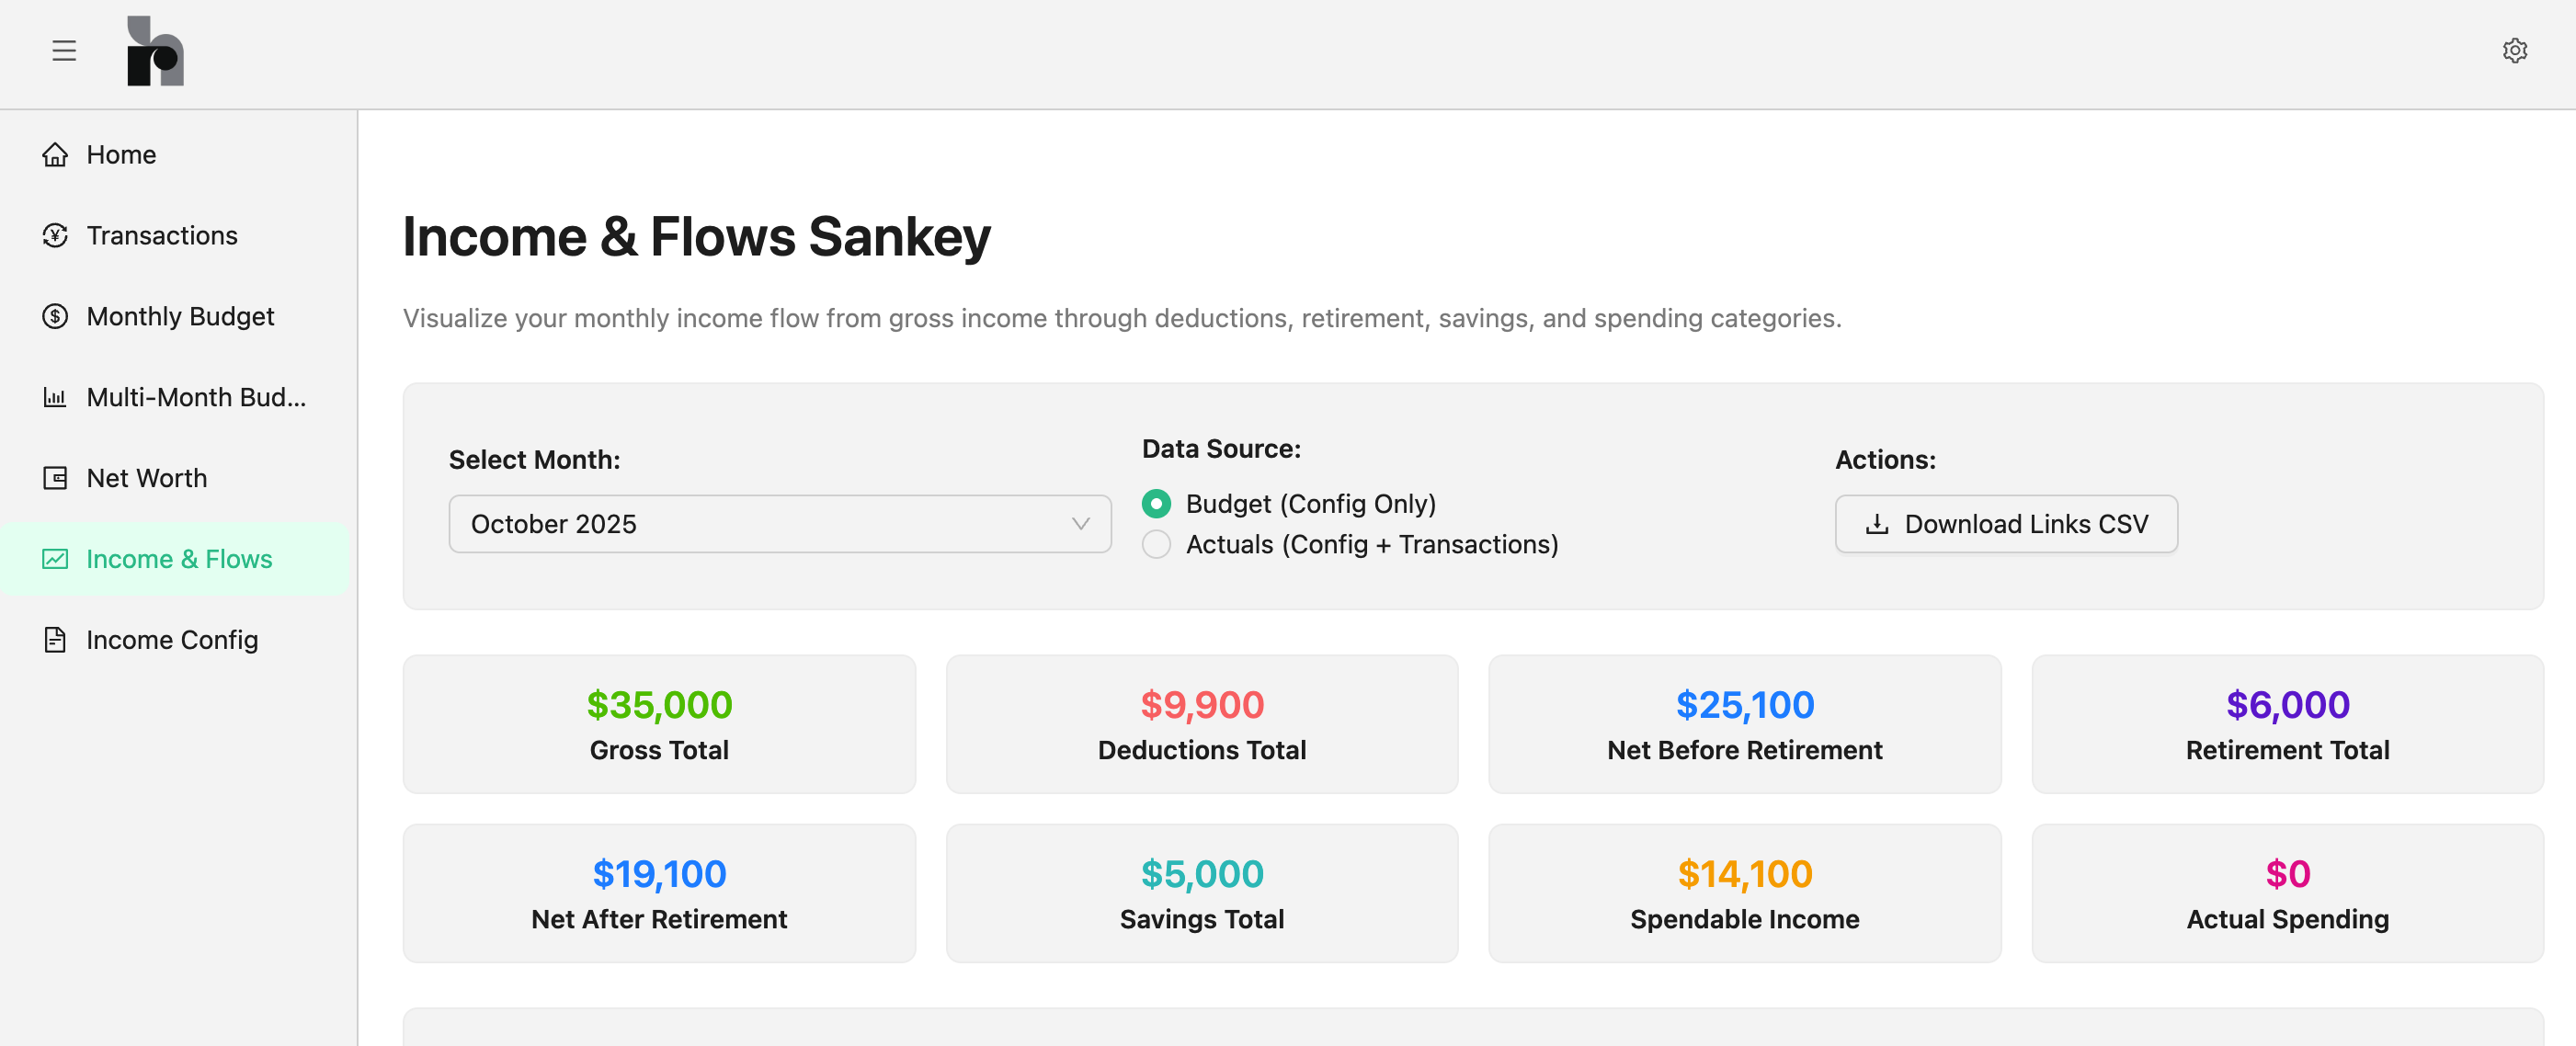Open the settings gear icon
This screenshot has width=2576, height=1046.
coord(2516,51)
